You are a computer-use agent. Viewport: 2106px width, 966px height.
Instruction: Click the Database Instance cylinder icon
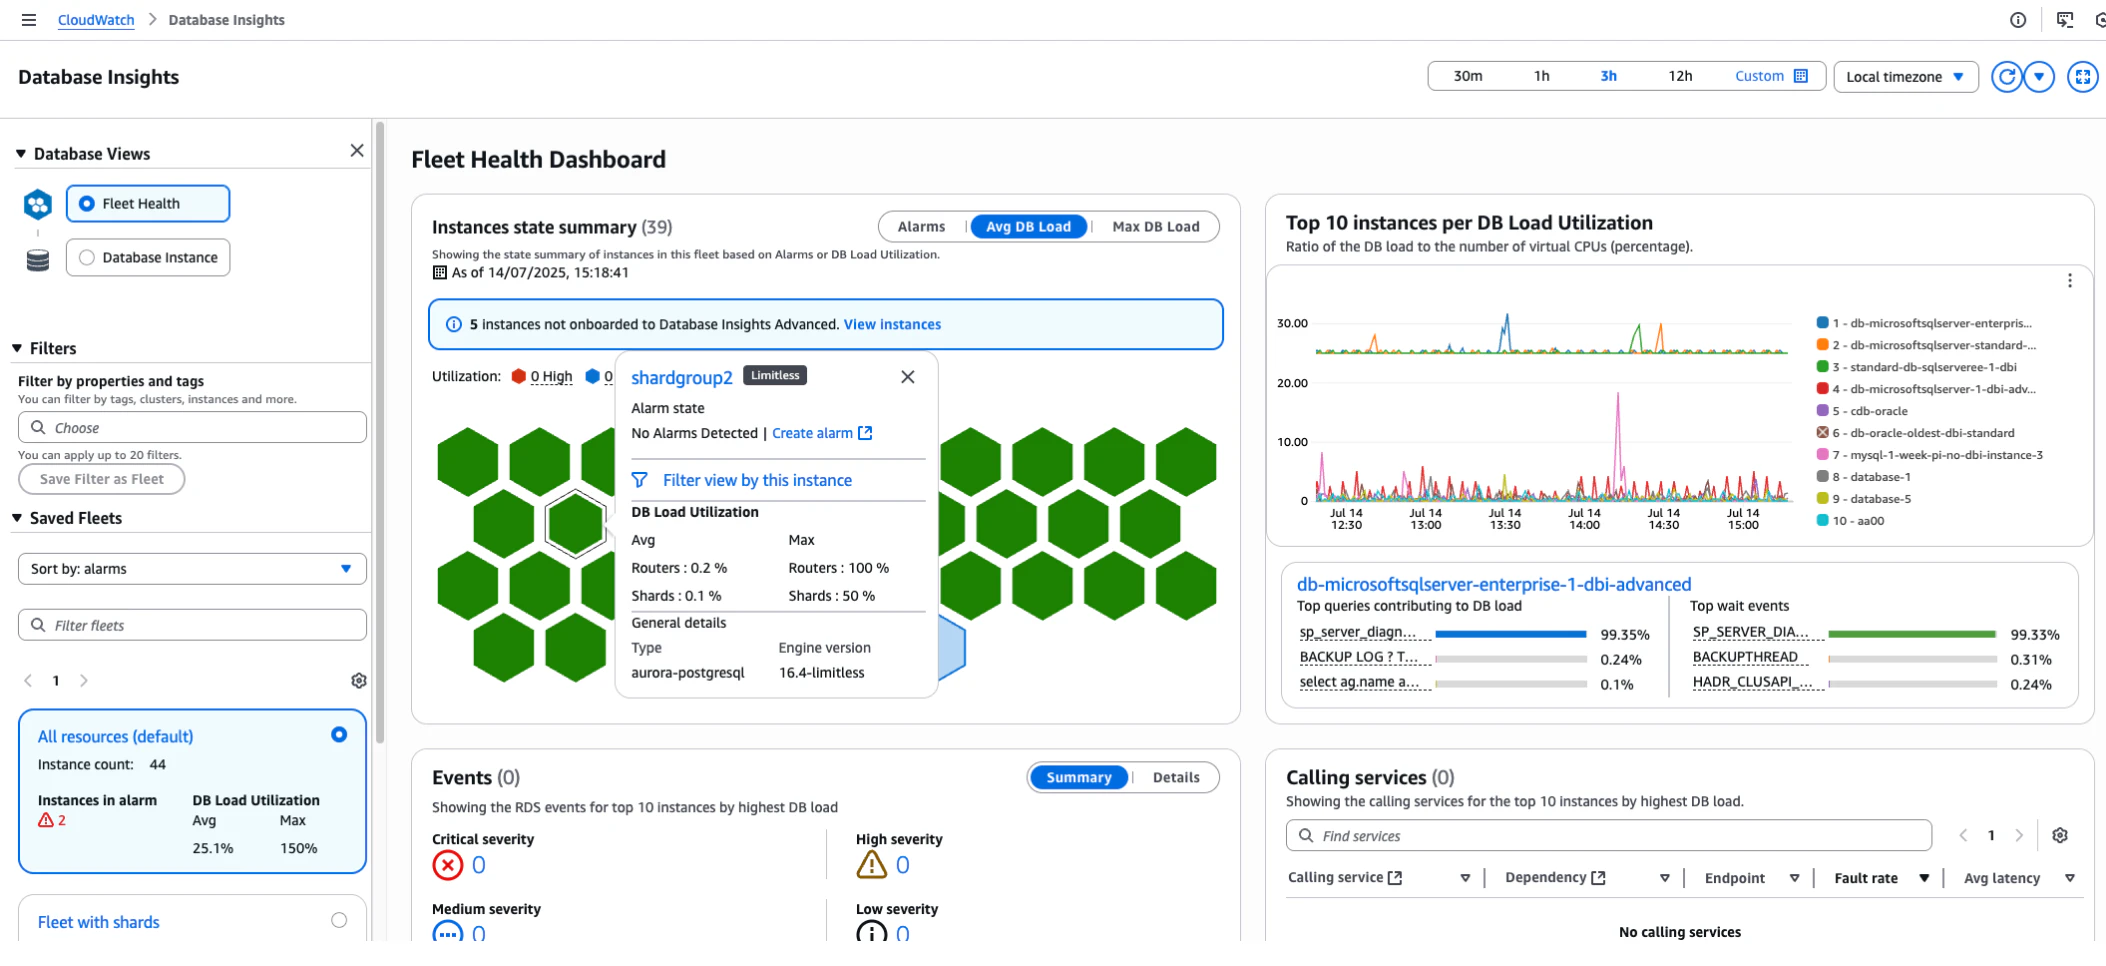tap(38, 260)
